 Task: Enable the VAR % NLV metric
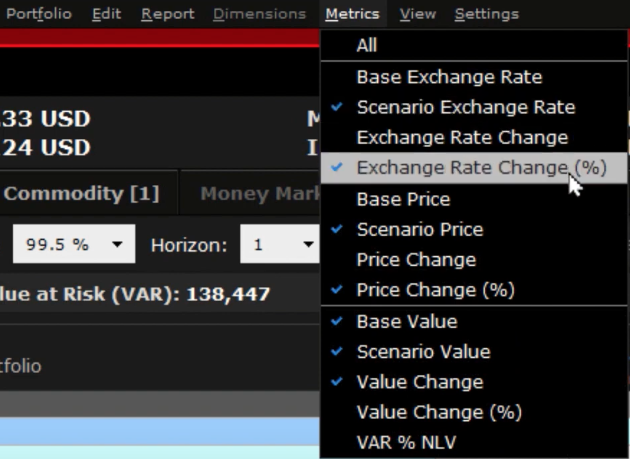point(408,442)
